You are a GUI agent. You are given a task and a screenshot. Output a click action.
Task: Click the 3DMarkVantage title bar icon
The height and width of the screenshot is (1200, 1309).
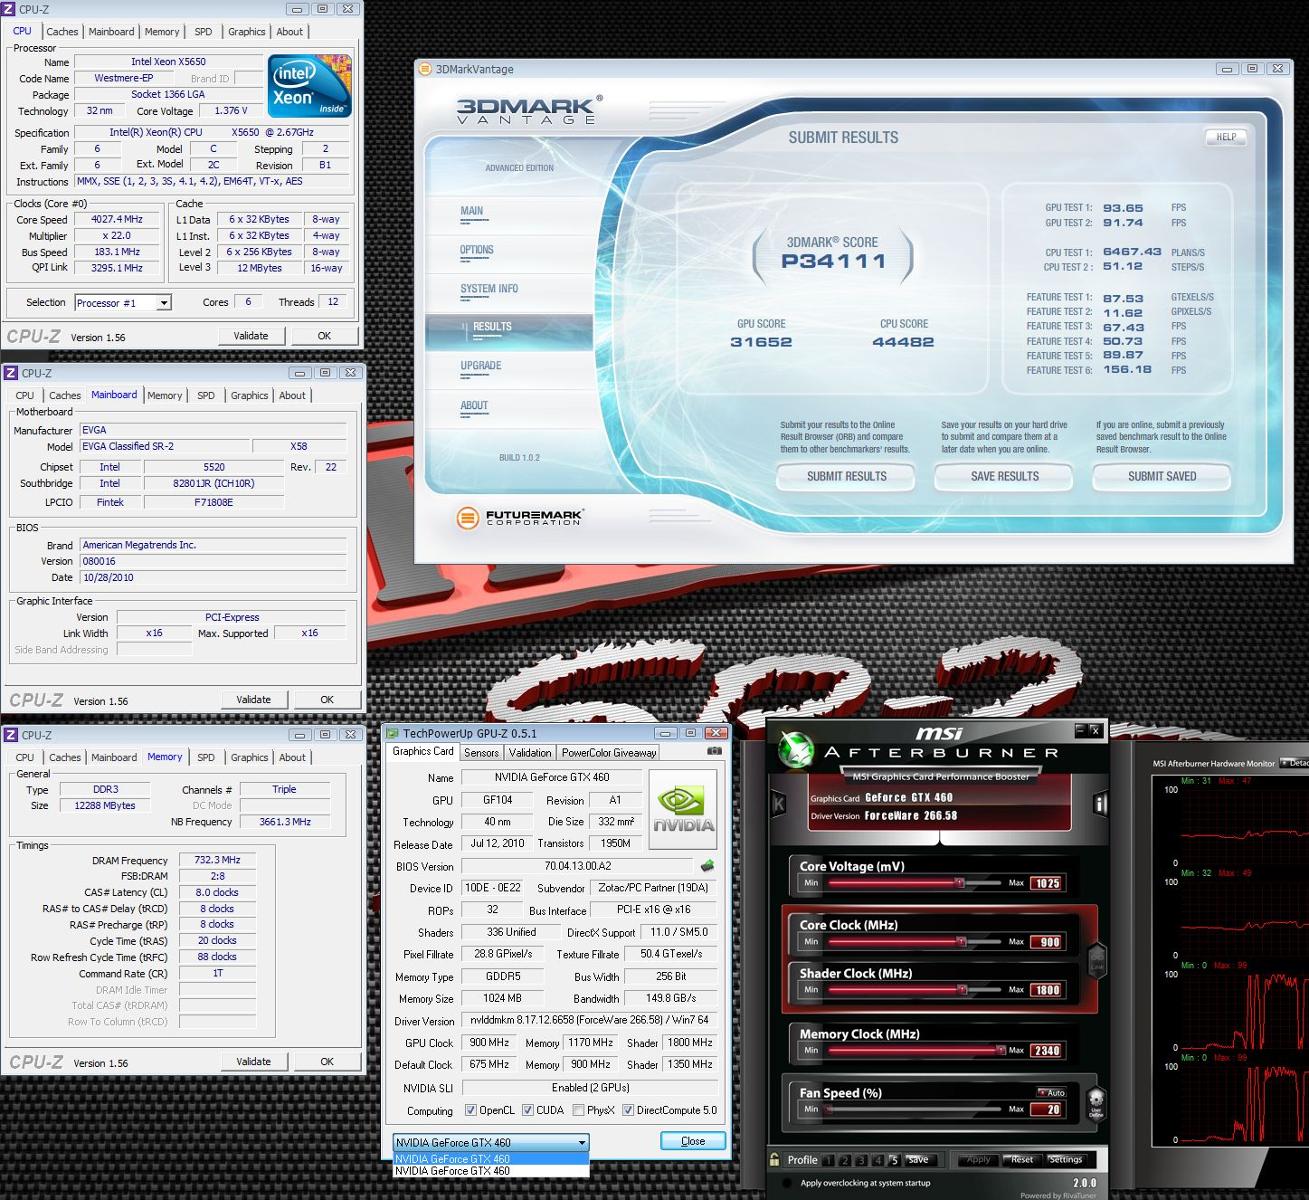(x=426, y=69)
